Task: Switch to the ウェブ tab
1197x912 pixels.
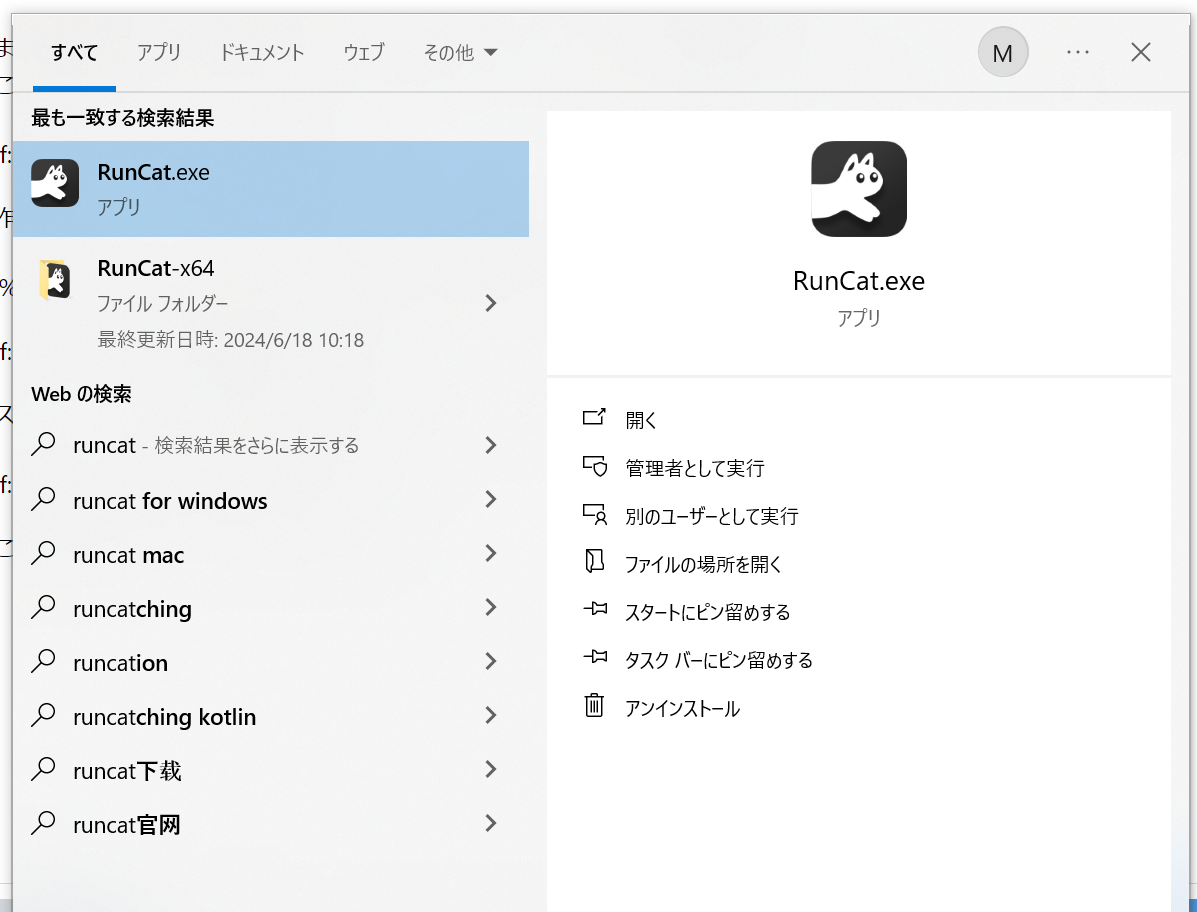Action: pos(363,53)
